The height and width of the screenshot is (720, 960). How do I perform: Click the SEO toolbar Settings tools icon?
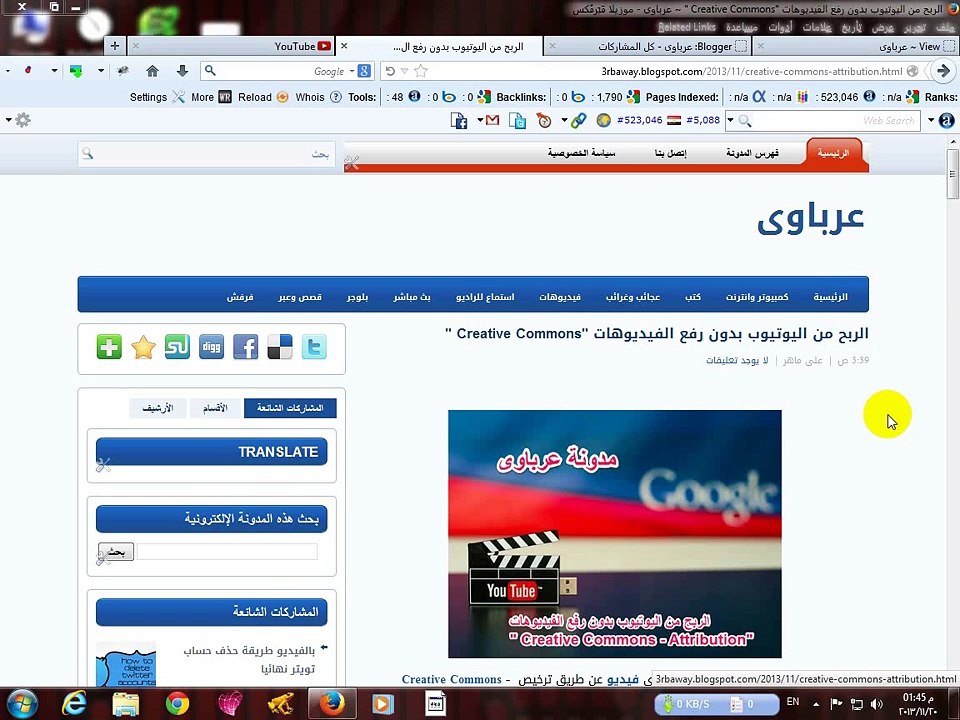point(178,97)
